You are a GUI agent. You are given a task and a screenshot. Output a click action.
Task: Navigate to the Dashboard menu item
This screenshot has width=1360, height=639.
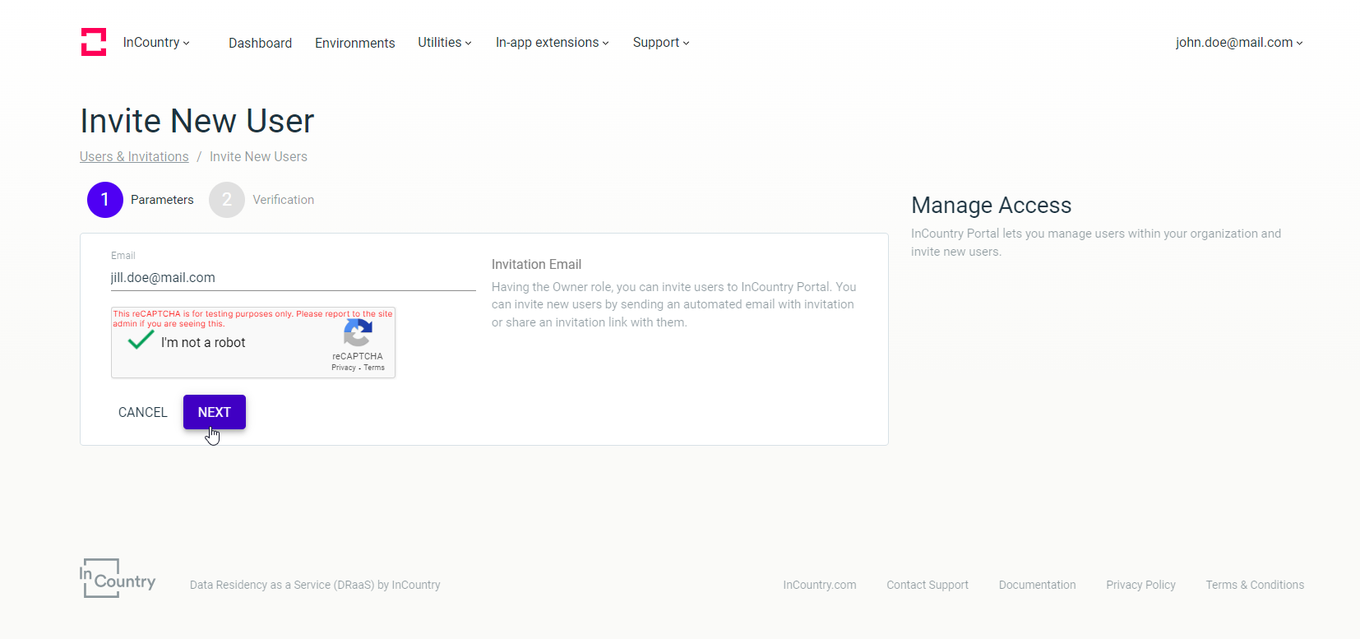click(260, 42)
